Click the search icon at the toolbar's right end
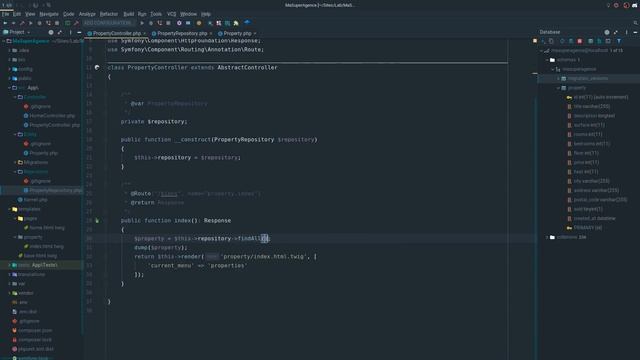640x360 pixels. pos(635,23)
